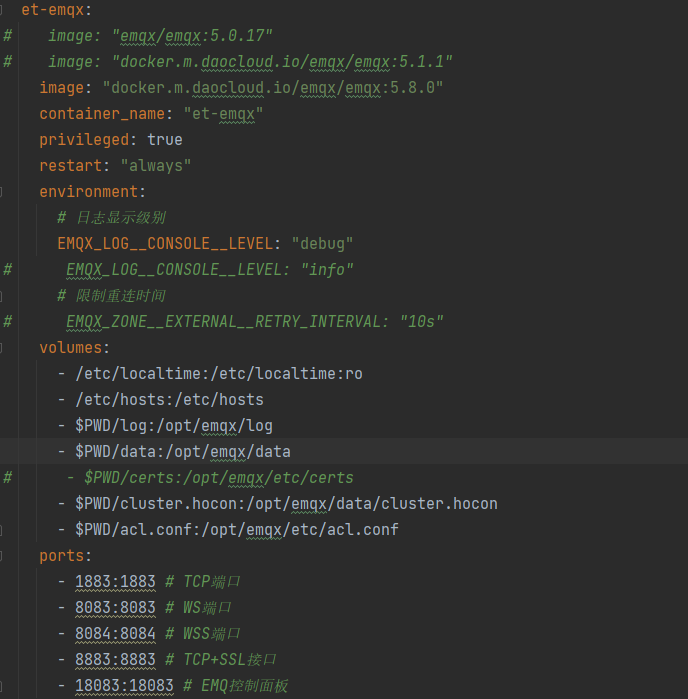Collapse the et-emqx block fold marker
Image resolution: width=688 pixels, height=699 pixels.
(1, 10)
